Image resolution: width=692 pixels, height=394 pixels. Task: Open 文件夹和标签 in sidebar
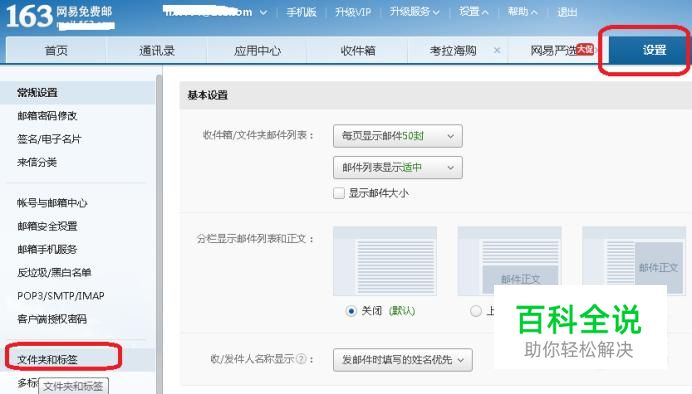(47, 360)
